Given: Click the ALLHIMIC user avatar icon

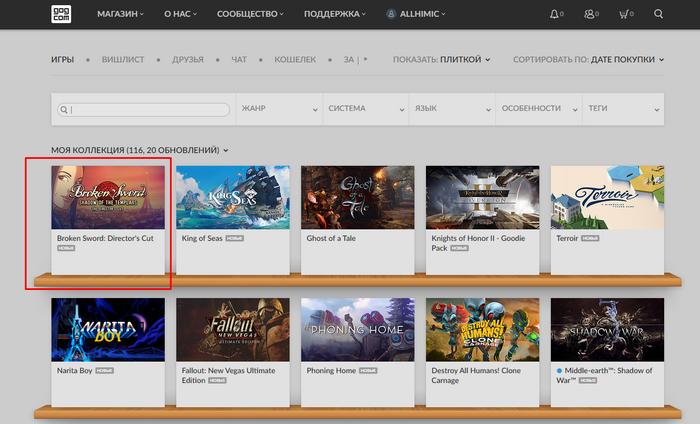Looking at the screenshot, I should click(x=391, y=14).
